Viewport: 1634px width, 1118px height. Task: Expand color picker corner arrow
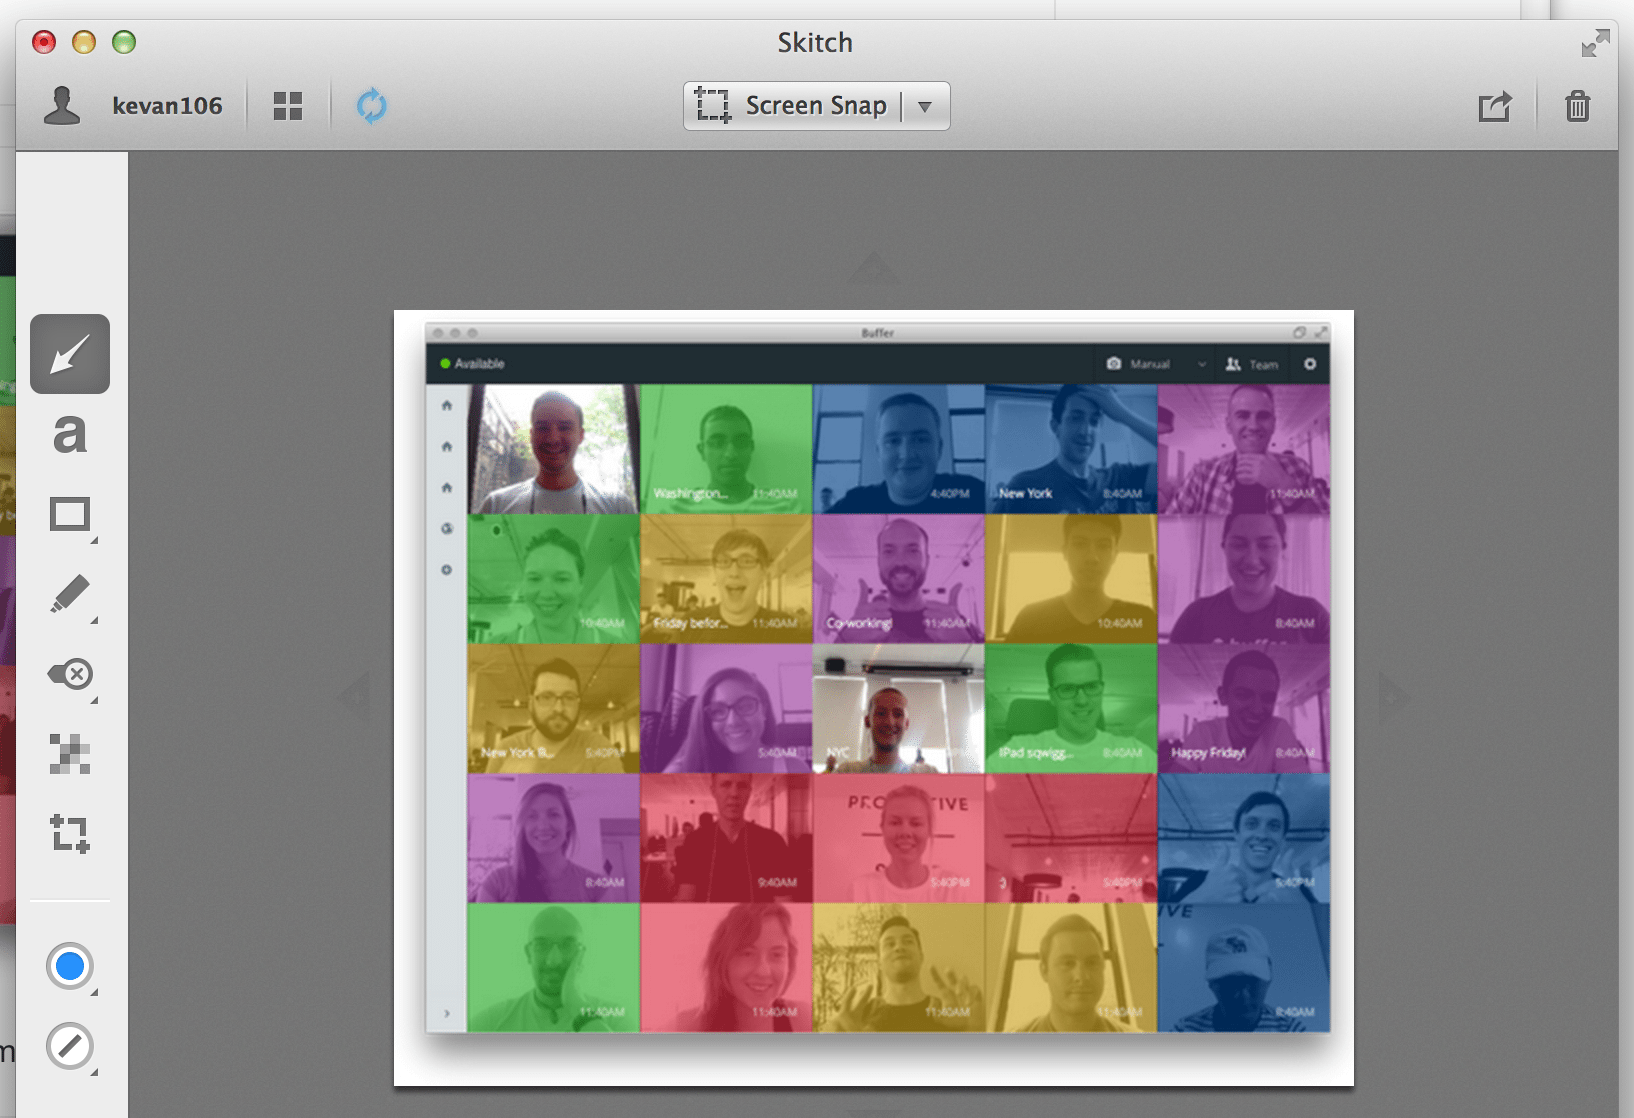click(x=95, y=992)
